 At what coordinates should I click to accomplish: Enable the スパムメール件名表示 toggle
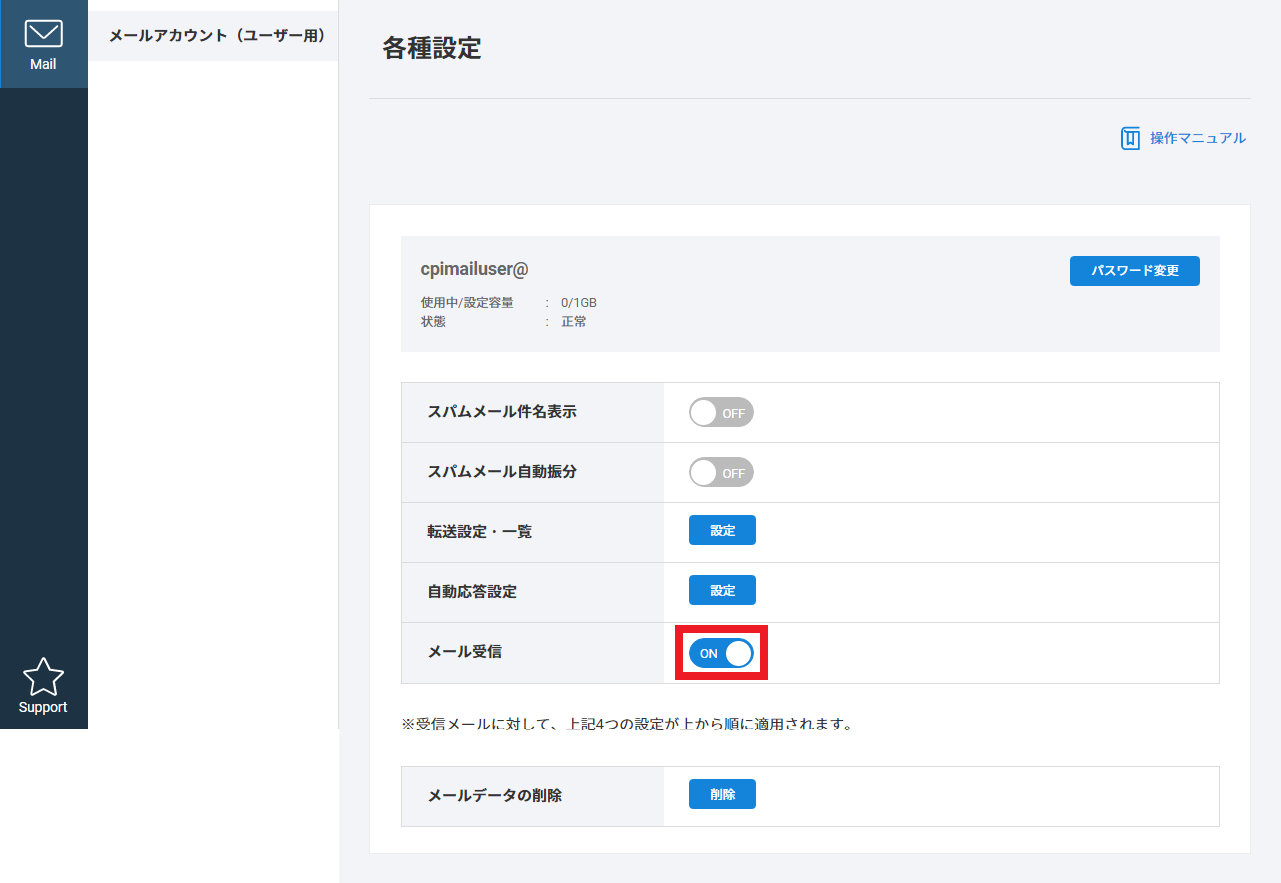721,412
